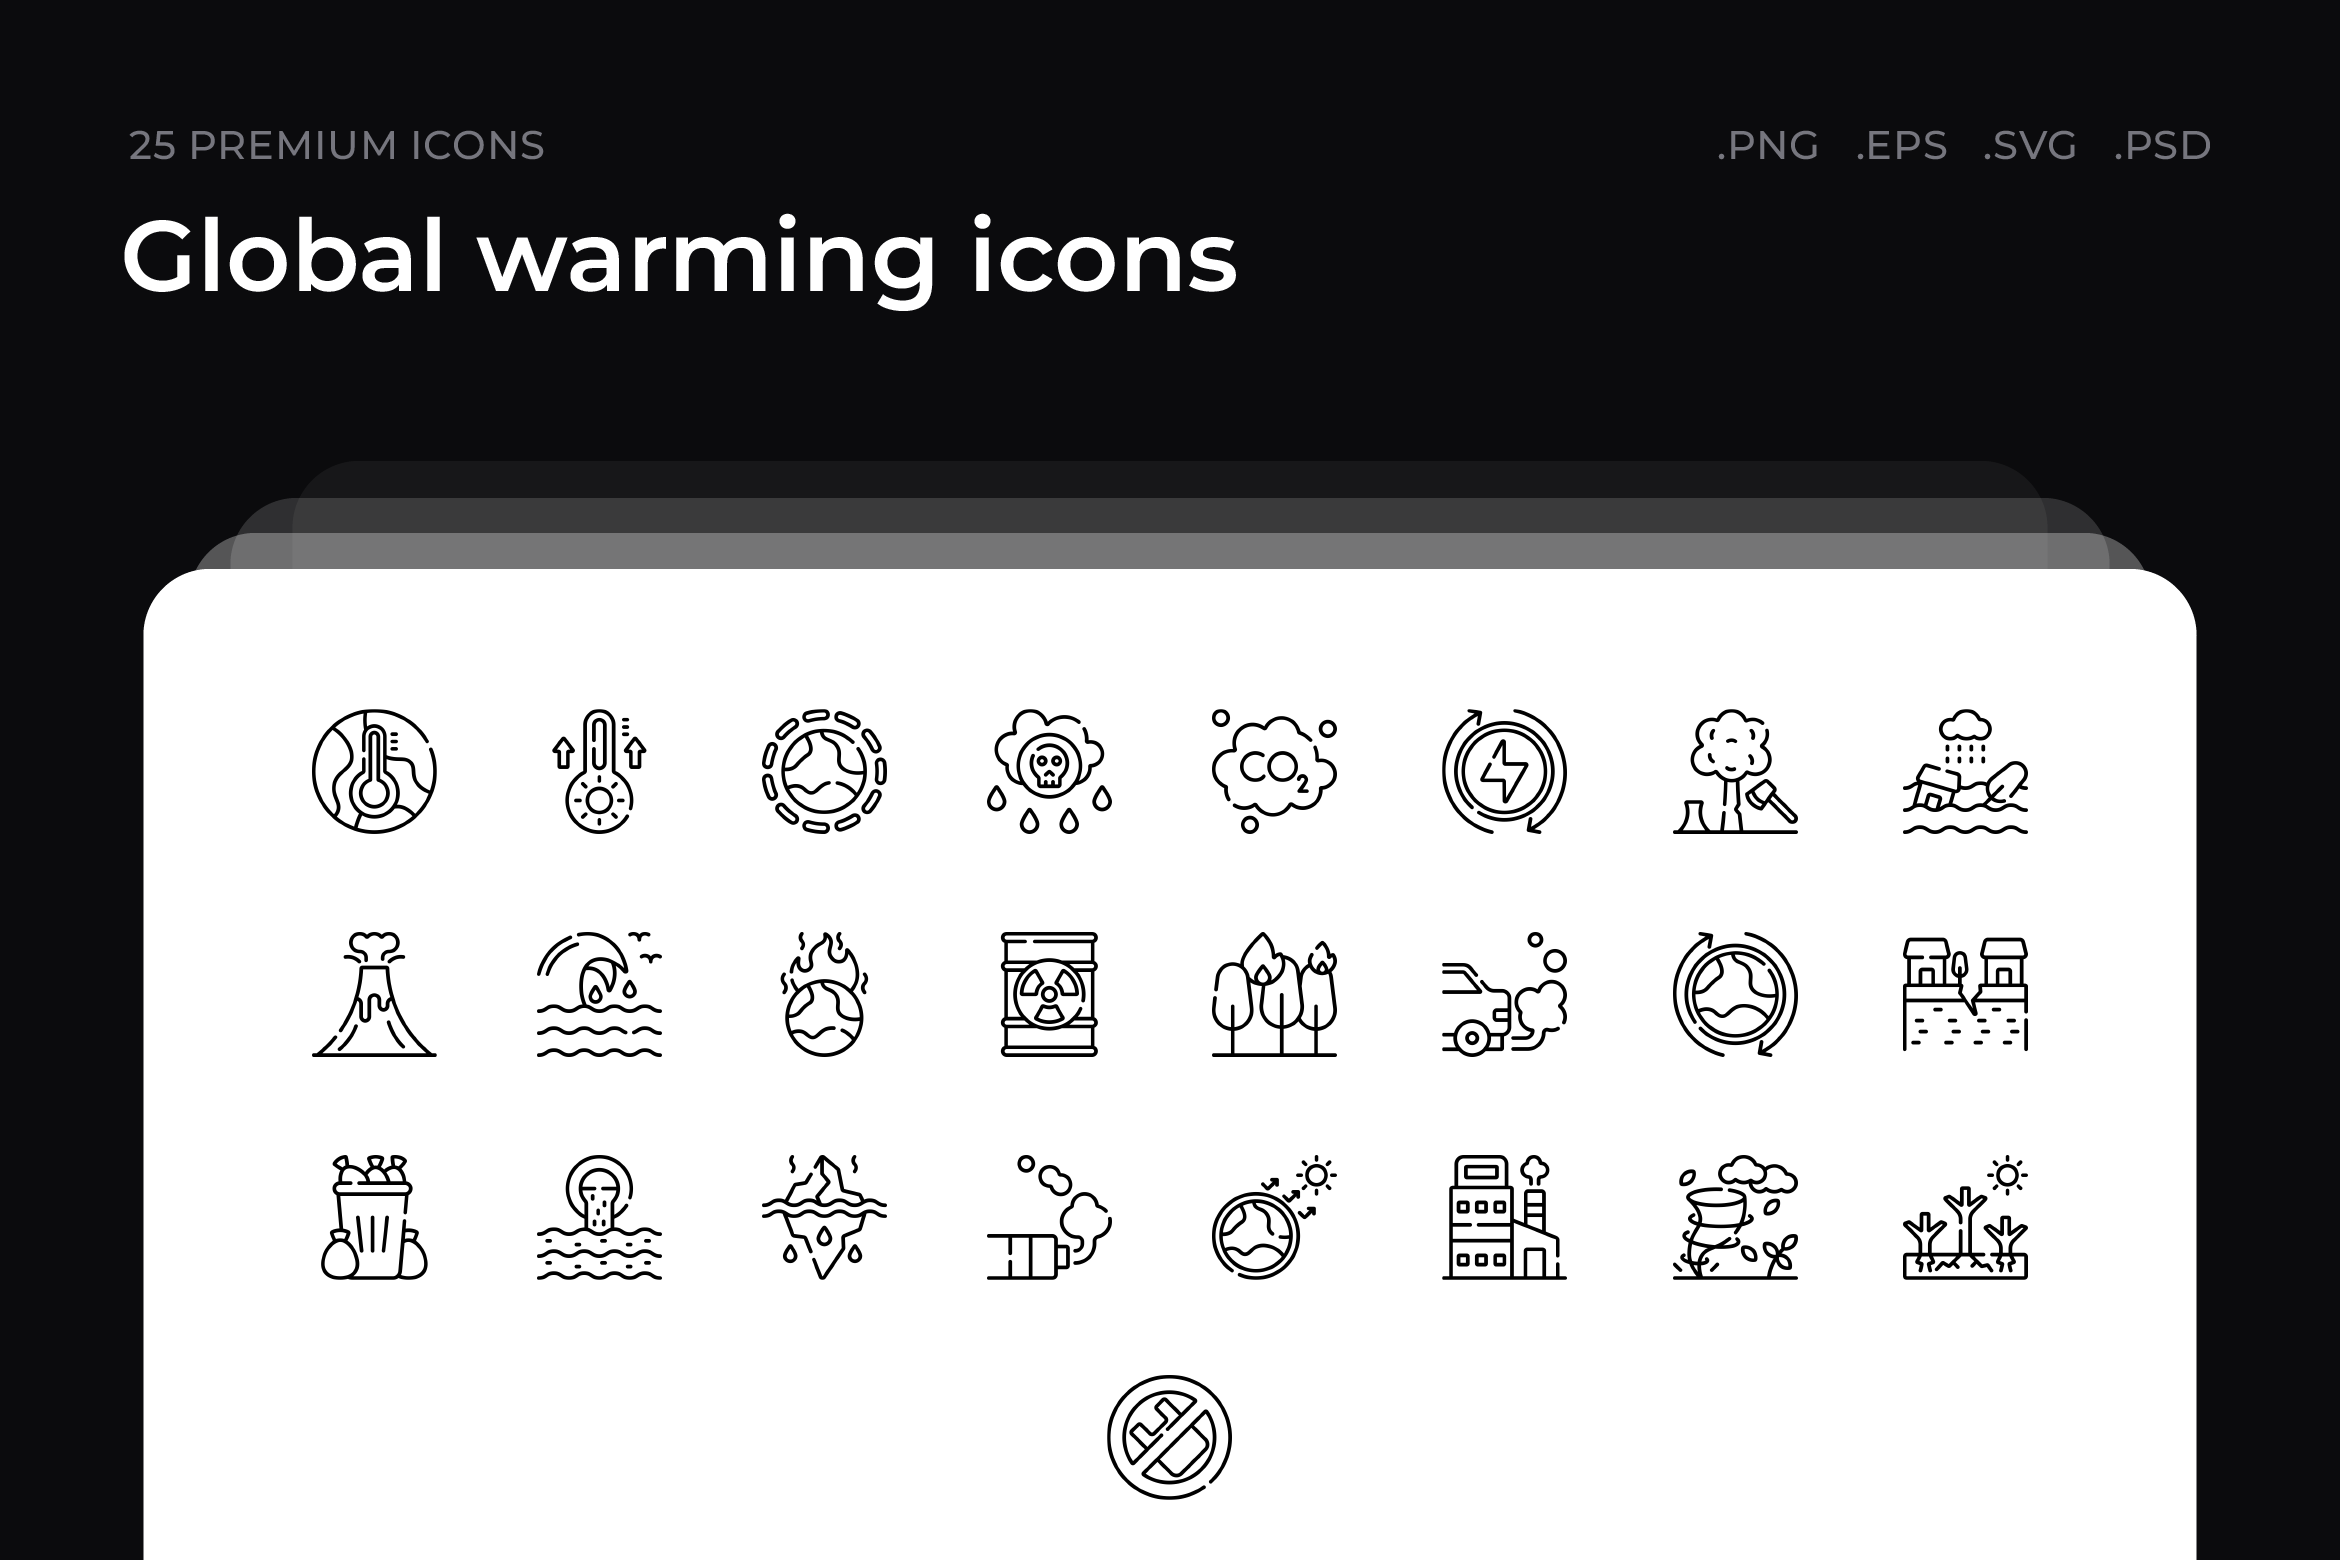
Task: Click the factory building icon
Action: (x=1504, y=1218)
